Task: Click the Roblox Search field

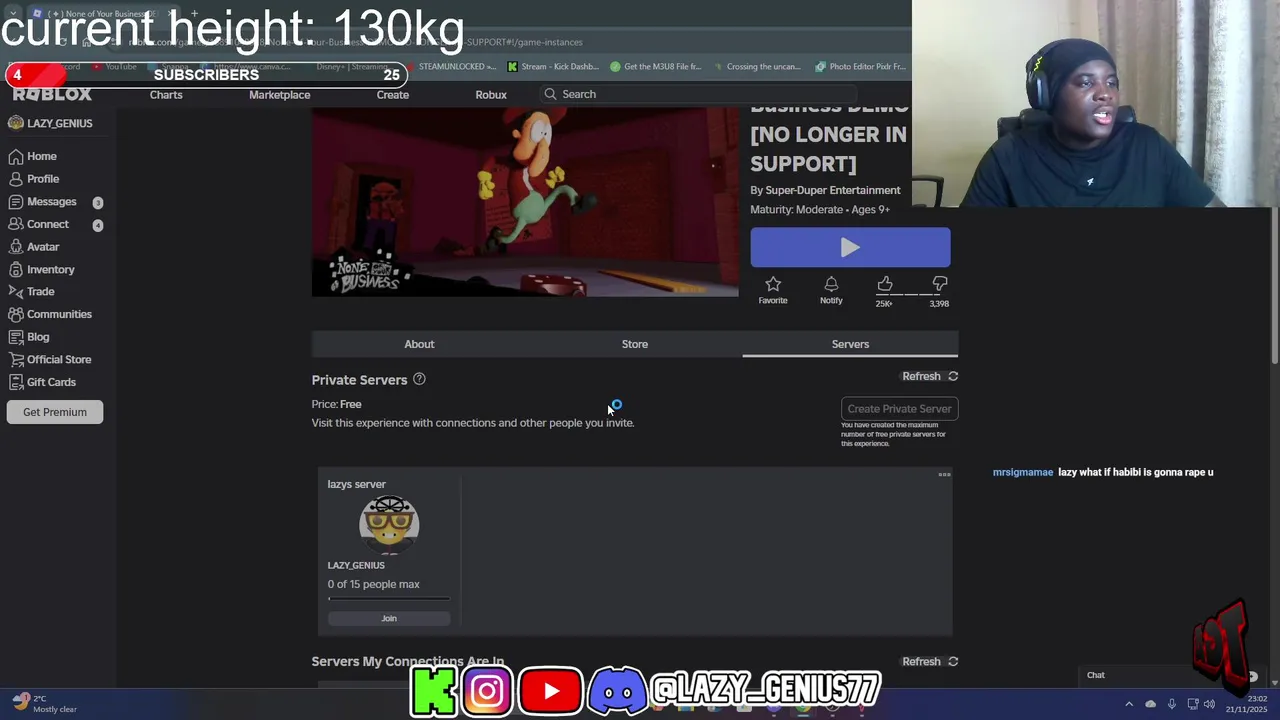Action: tap(696, 94)
